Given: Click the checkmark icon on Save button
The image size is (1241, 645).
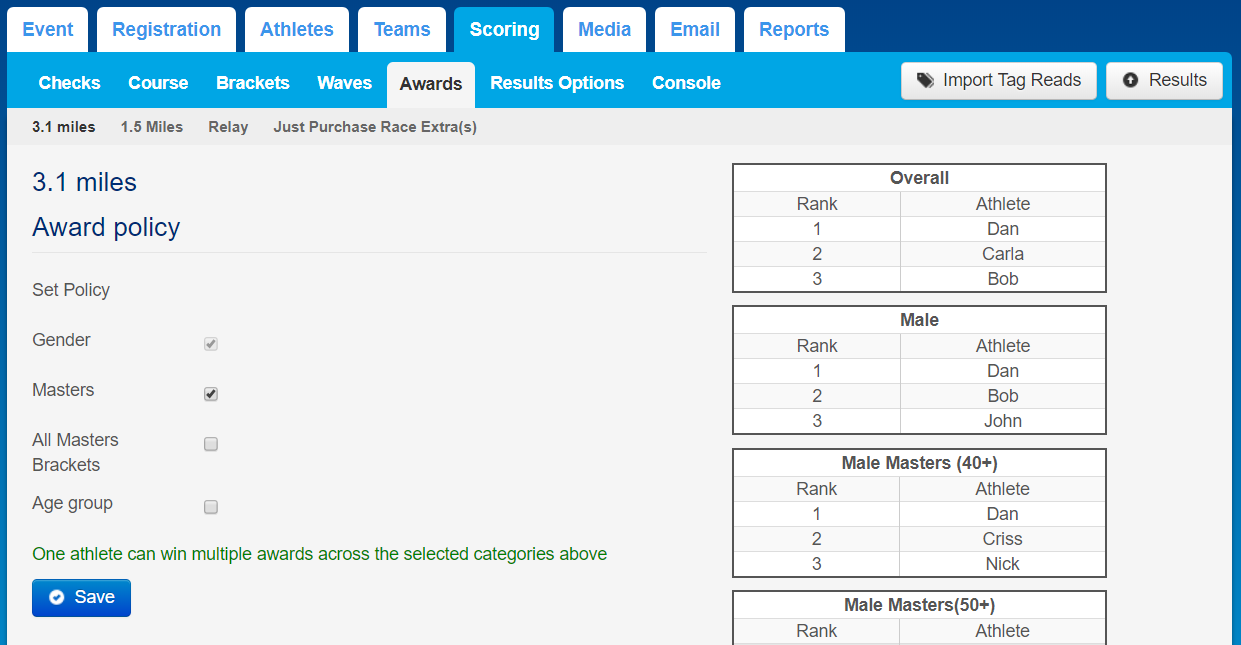Looking at the screenshot, I should click(57, 597).
